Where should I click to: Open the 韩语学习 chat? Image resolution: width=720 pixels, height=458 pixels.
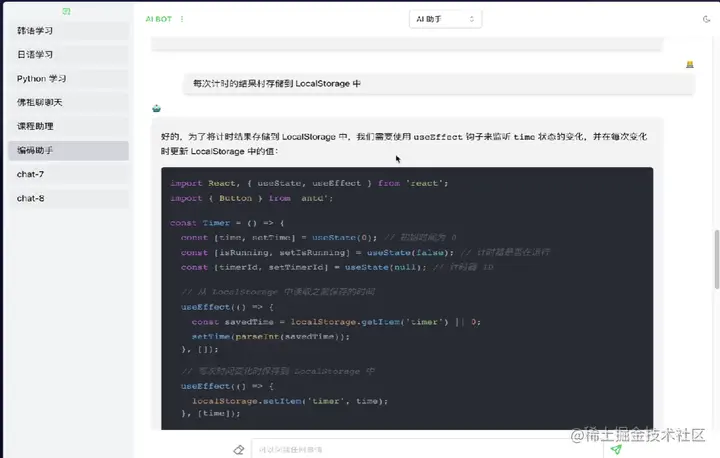(x=68, y=31)
